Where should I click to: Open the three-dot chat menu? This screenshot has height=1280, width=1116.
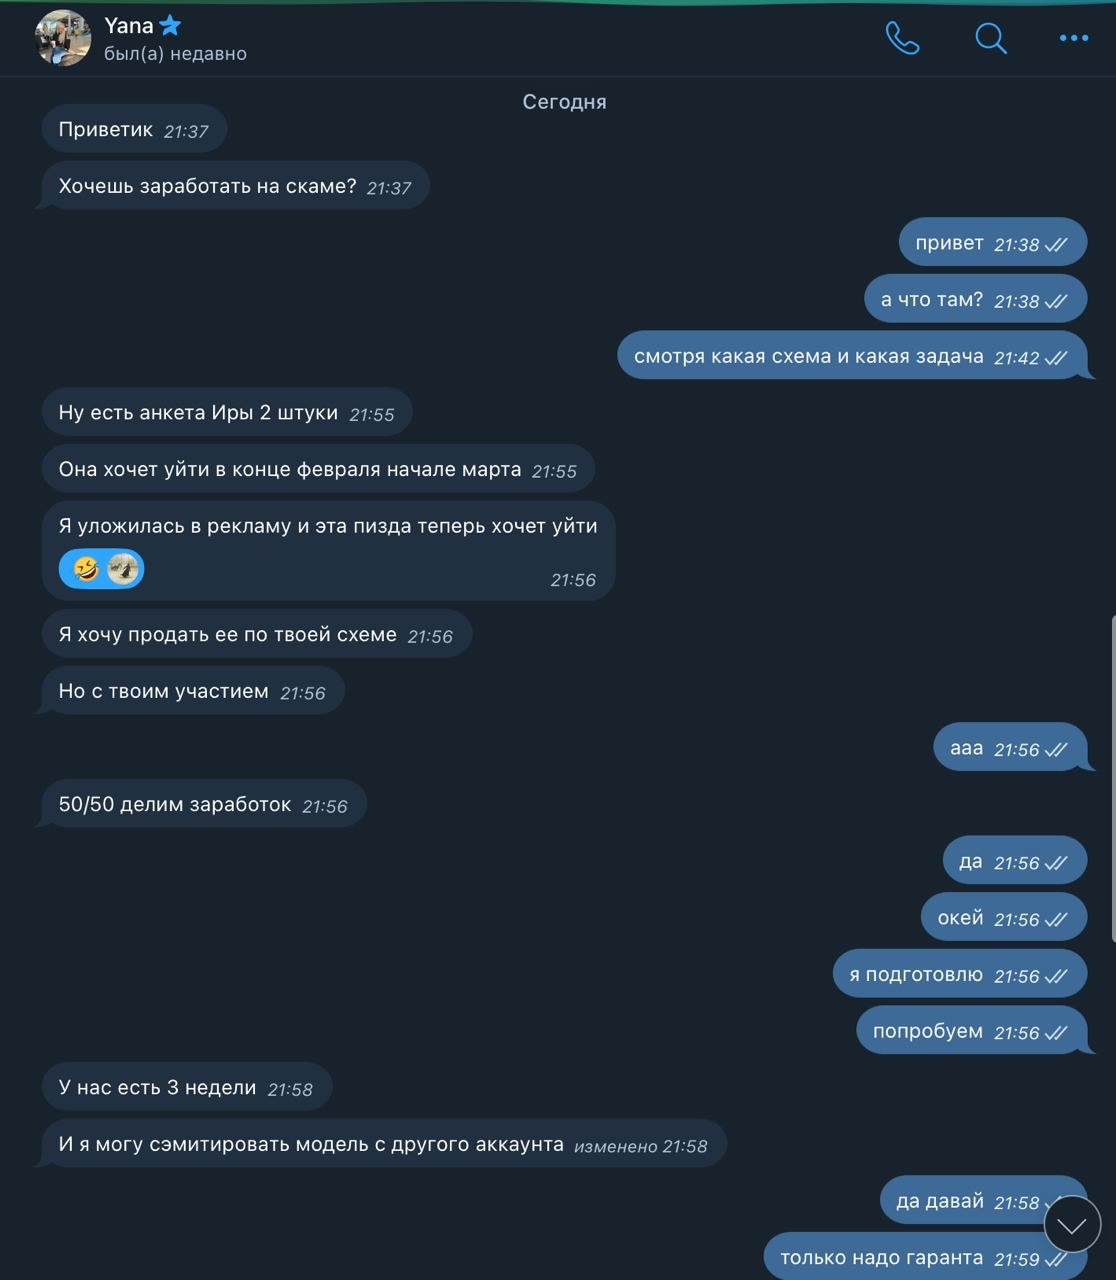click(x=1073, y=38)
